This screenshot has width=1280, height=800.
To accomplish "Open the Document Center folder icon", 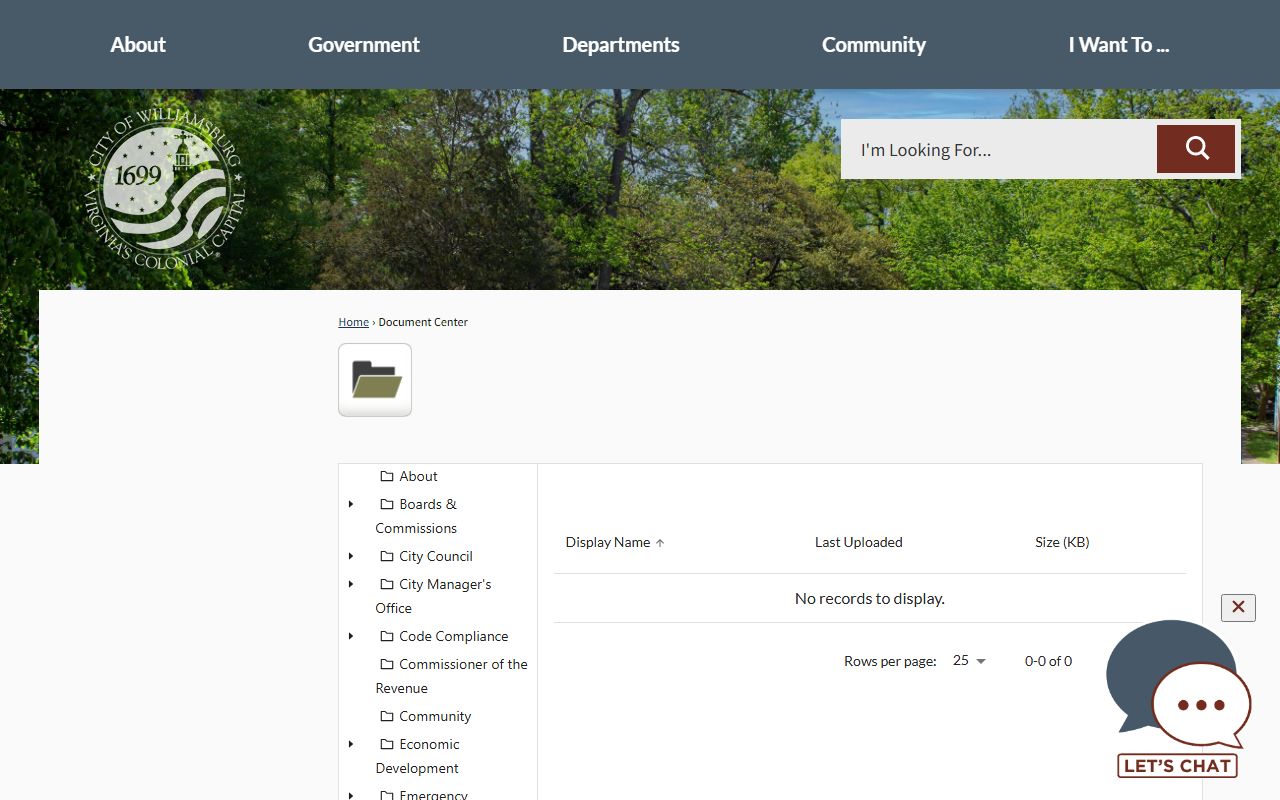I will [x=375, y=380].
